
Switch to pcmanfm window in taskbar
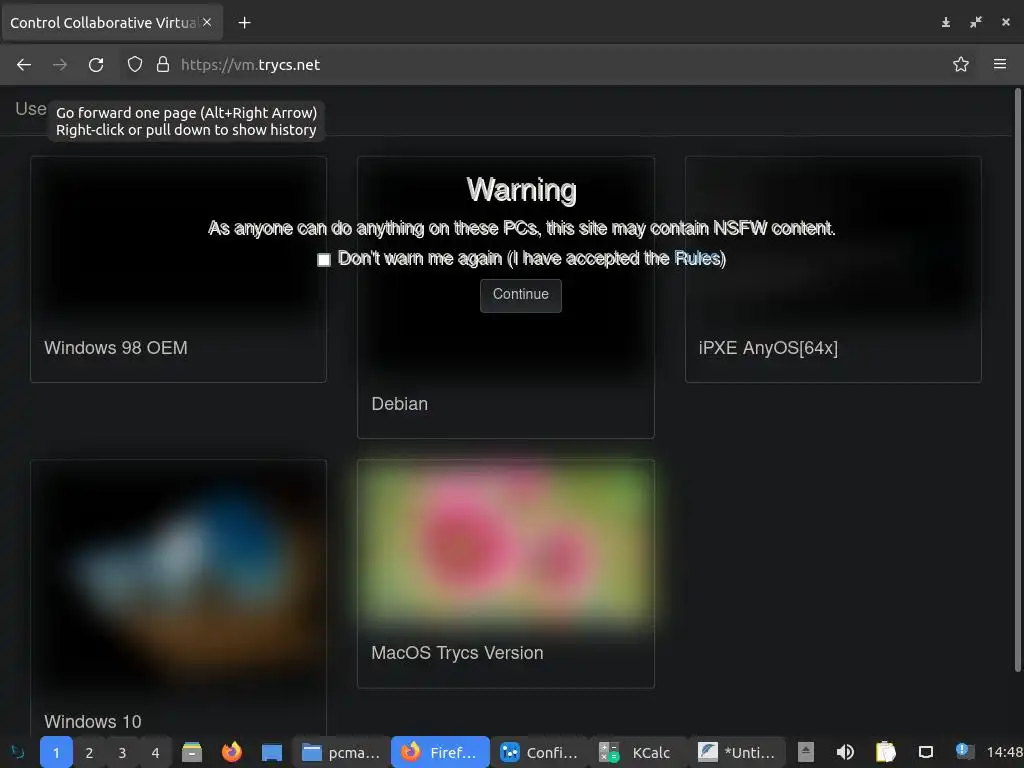340,752
